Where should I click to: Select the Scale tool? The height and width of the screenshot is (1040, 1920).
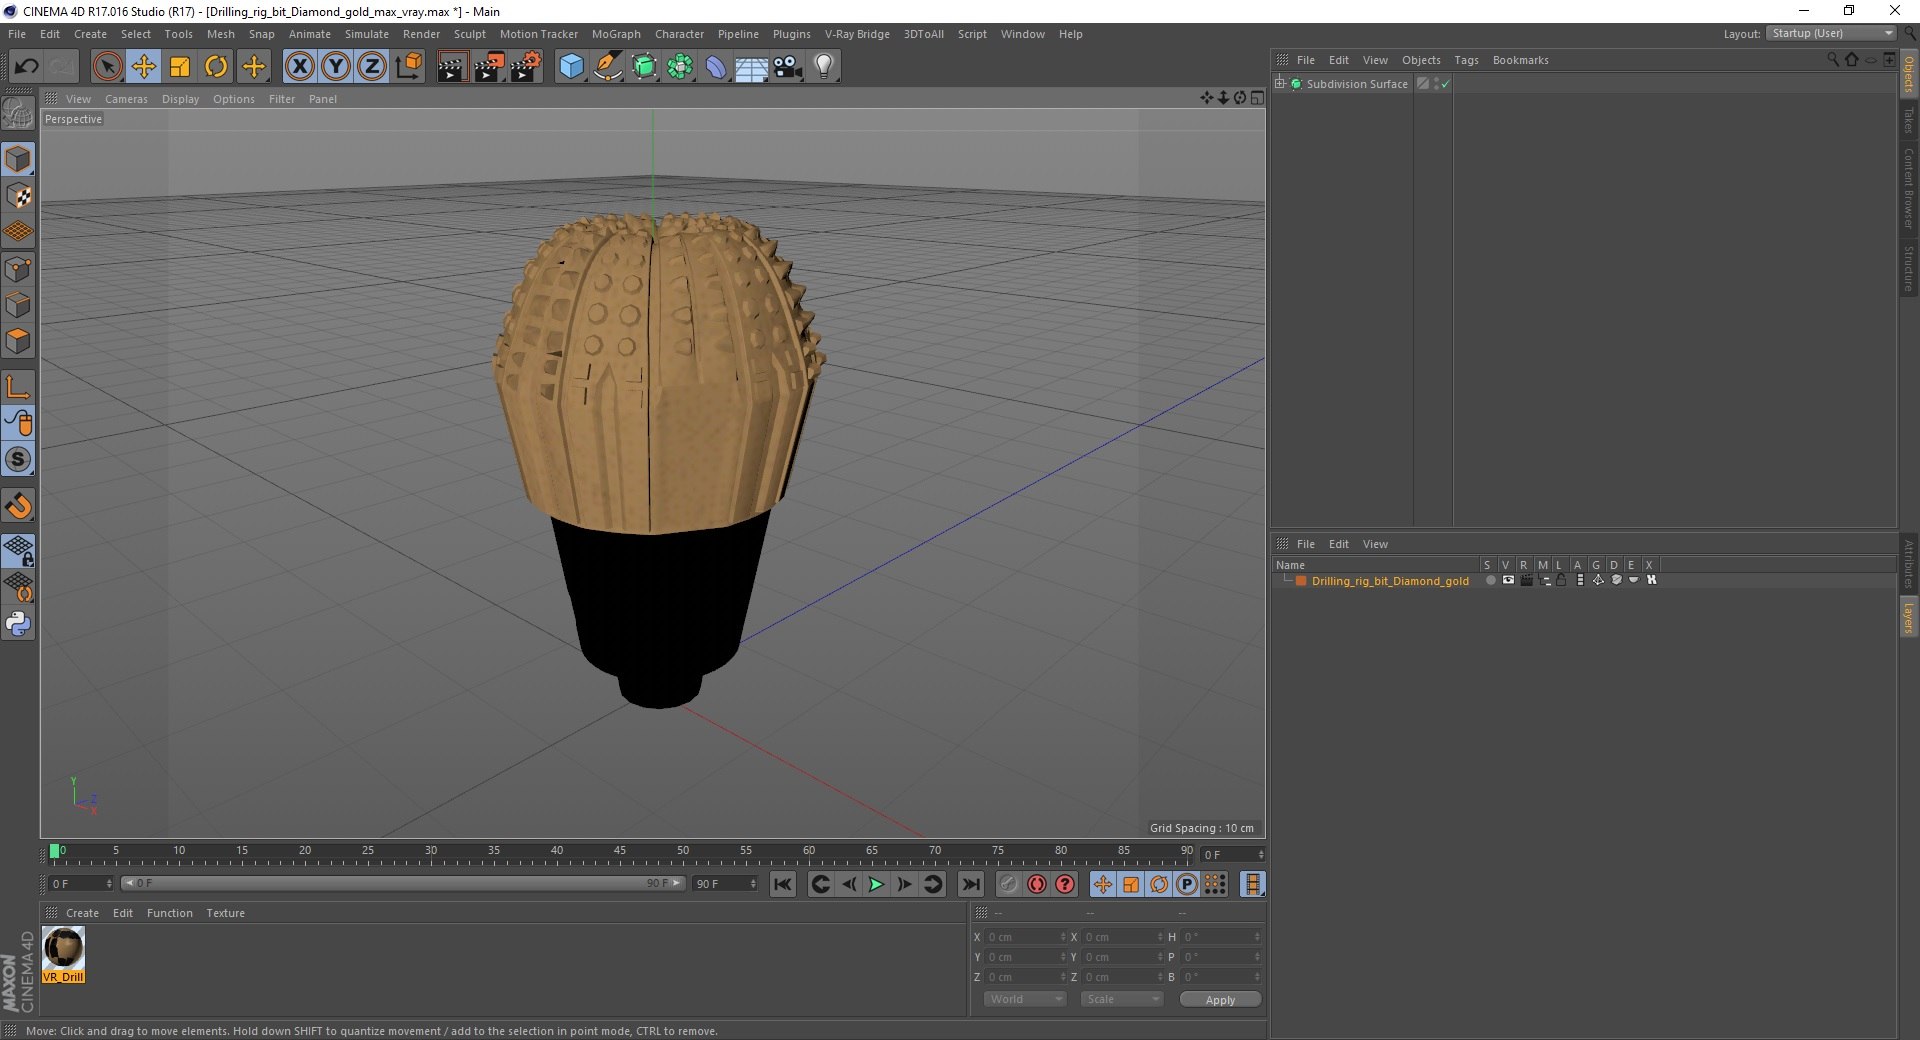[180, 67]
